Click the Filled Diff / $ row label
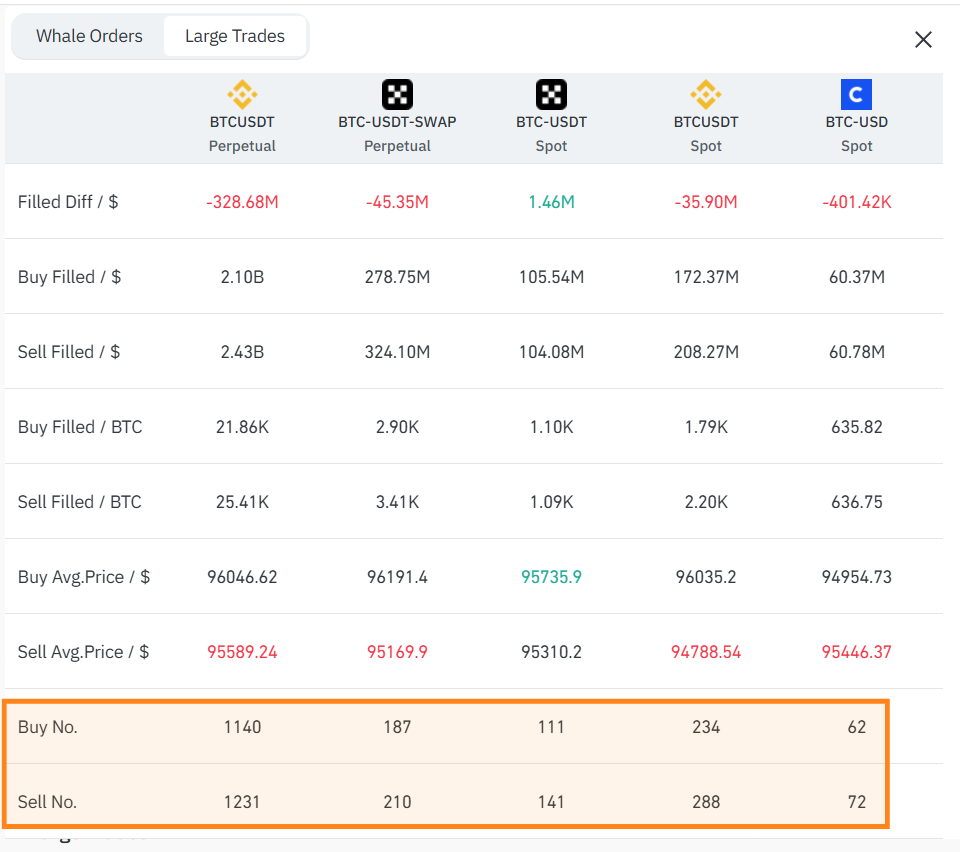Screen dimensions: 960x852 (x=68, y=202)
